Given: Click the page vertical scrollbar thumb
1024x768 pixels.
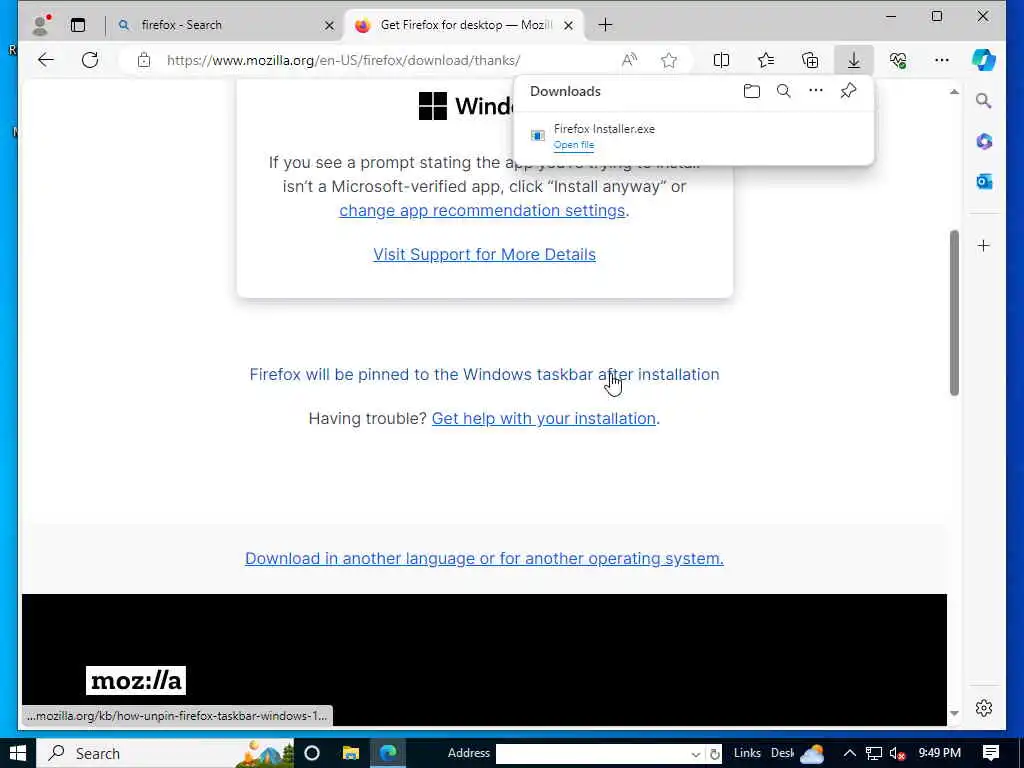Looking at the screenshot, I should [954, 312].
